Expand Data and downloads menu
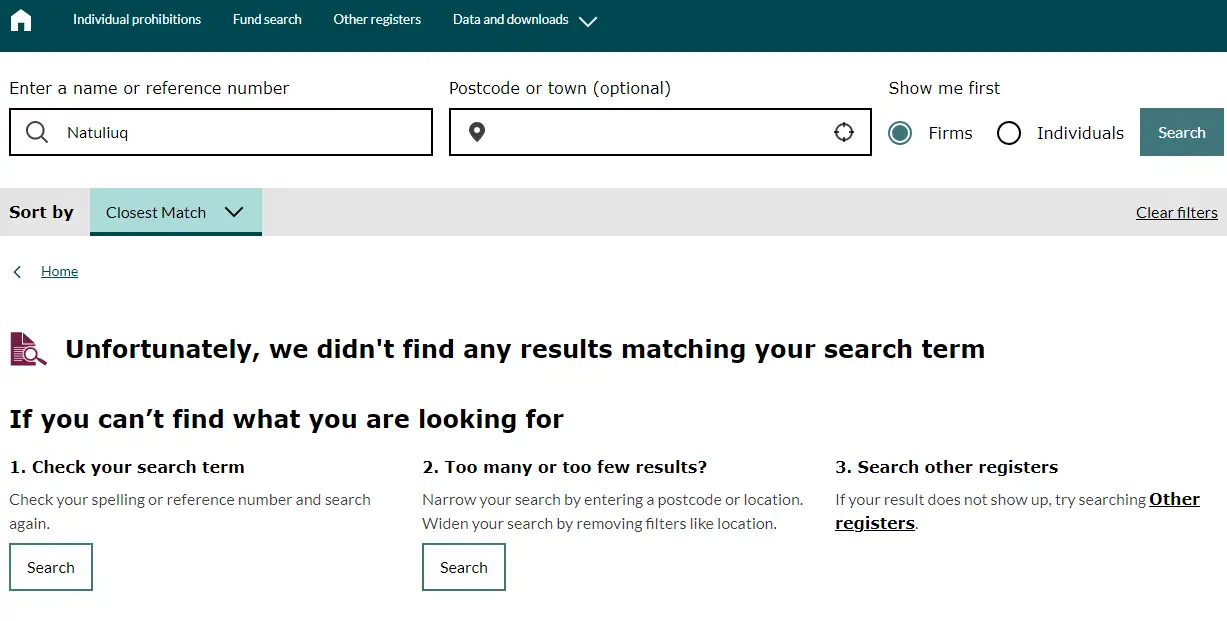The height and width of the screenshot is (621, 1227). coord(524,20)
